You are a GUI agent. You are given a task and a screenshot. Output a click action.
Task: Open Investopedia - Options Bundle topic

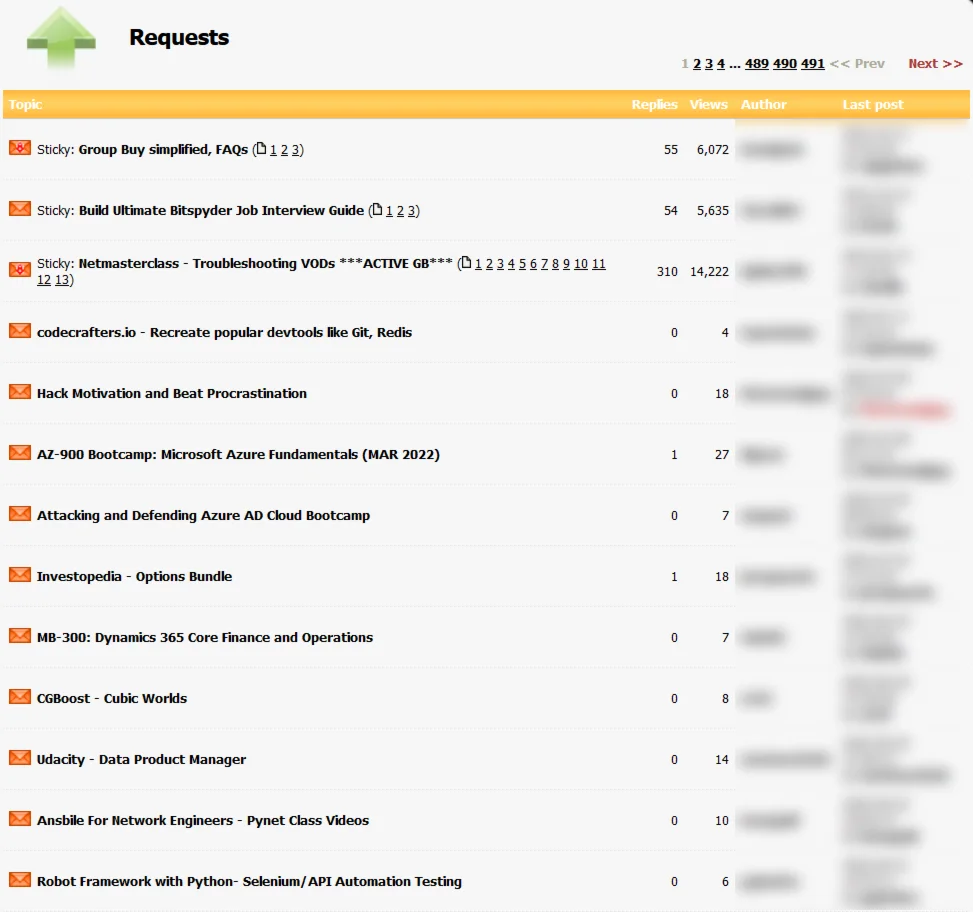[135, 576]
